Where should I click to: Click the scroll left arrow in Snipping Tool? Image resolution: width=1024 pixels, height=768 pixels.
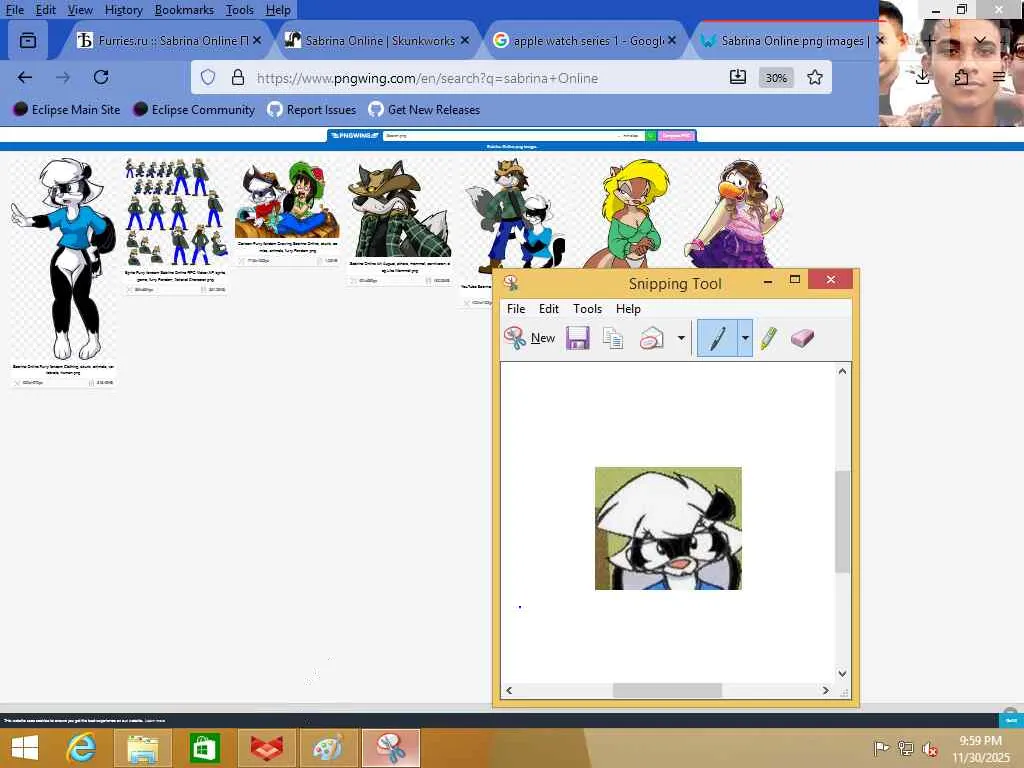(x=509, y=690)
